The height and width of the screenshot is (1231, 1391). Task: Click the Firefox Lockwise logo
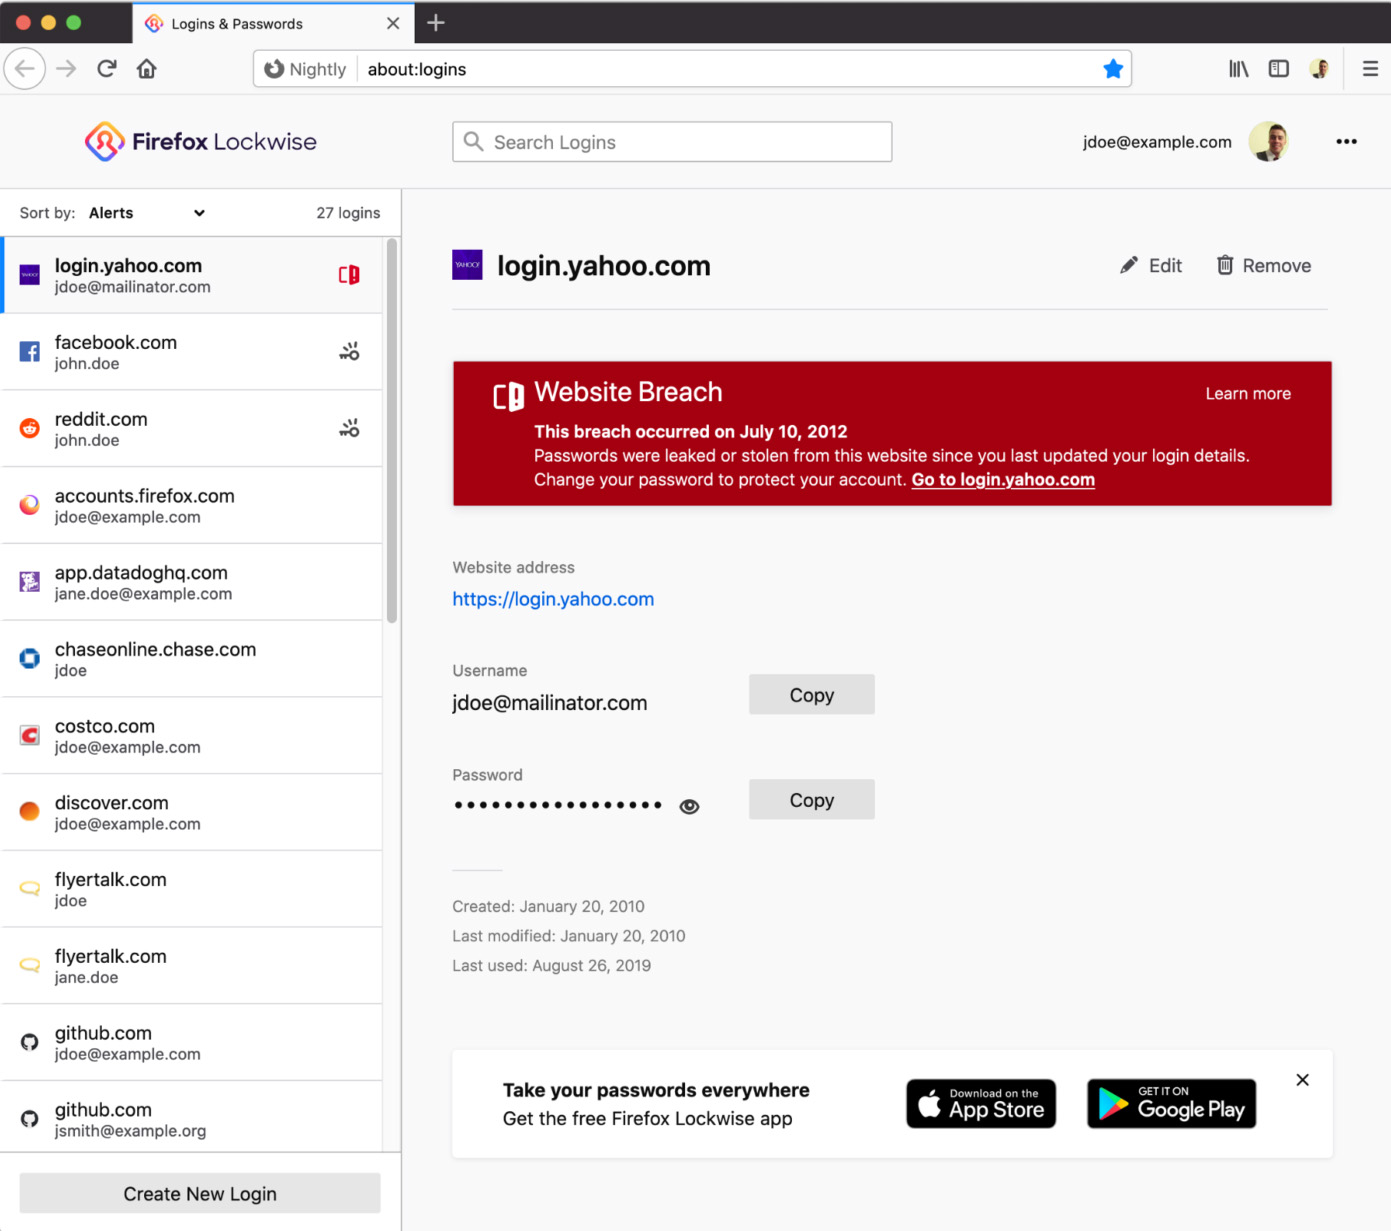point(201,142)
